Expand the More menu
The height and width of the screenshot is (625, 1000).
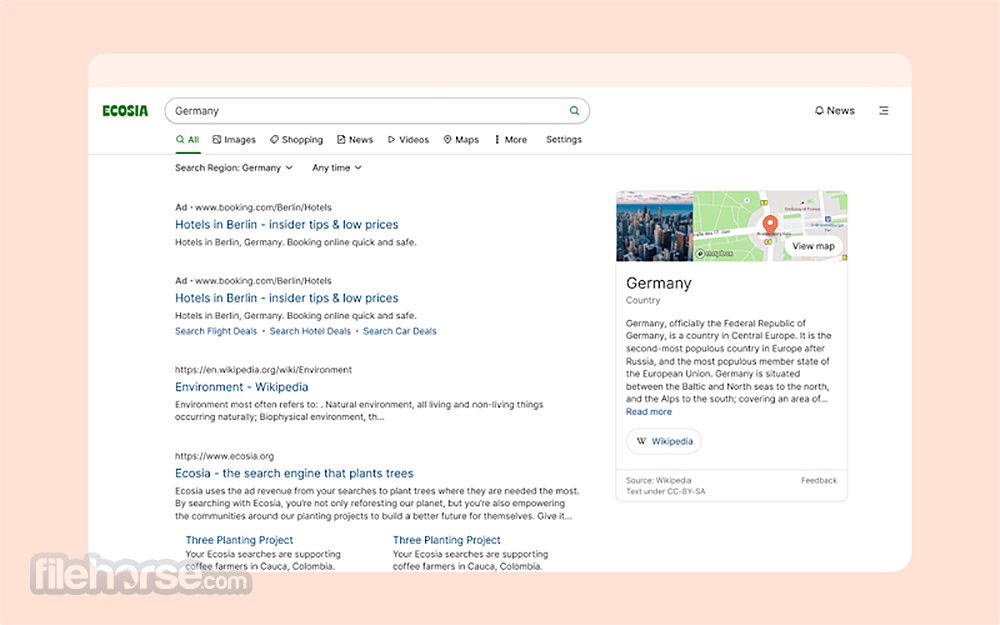511,140
